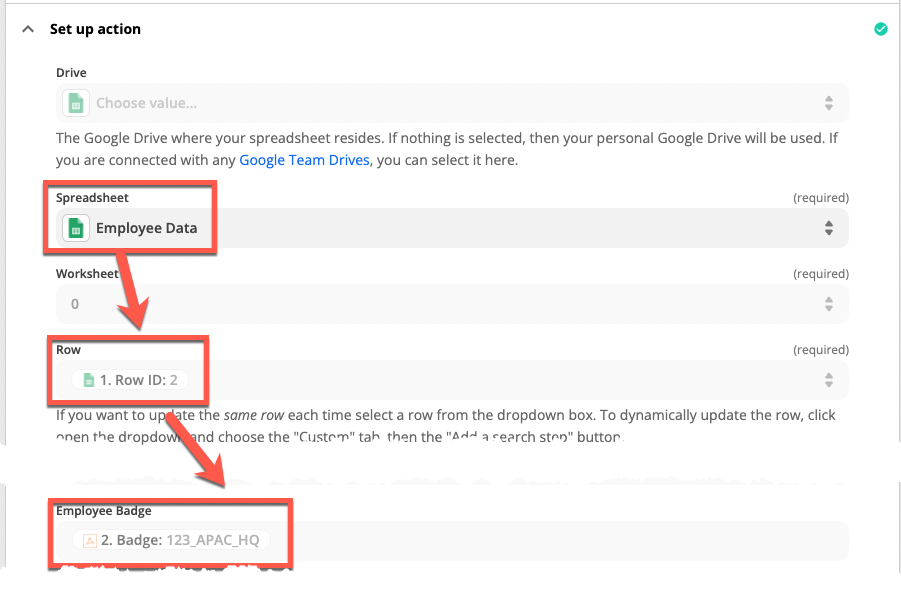The image size is (901, 600).
Task: Click the Drive field up-down arrows
Action: pos(828,103)
